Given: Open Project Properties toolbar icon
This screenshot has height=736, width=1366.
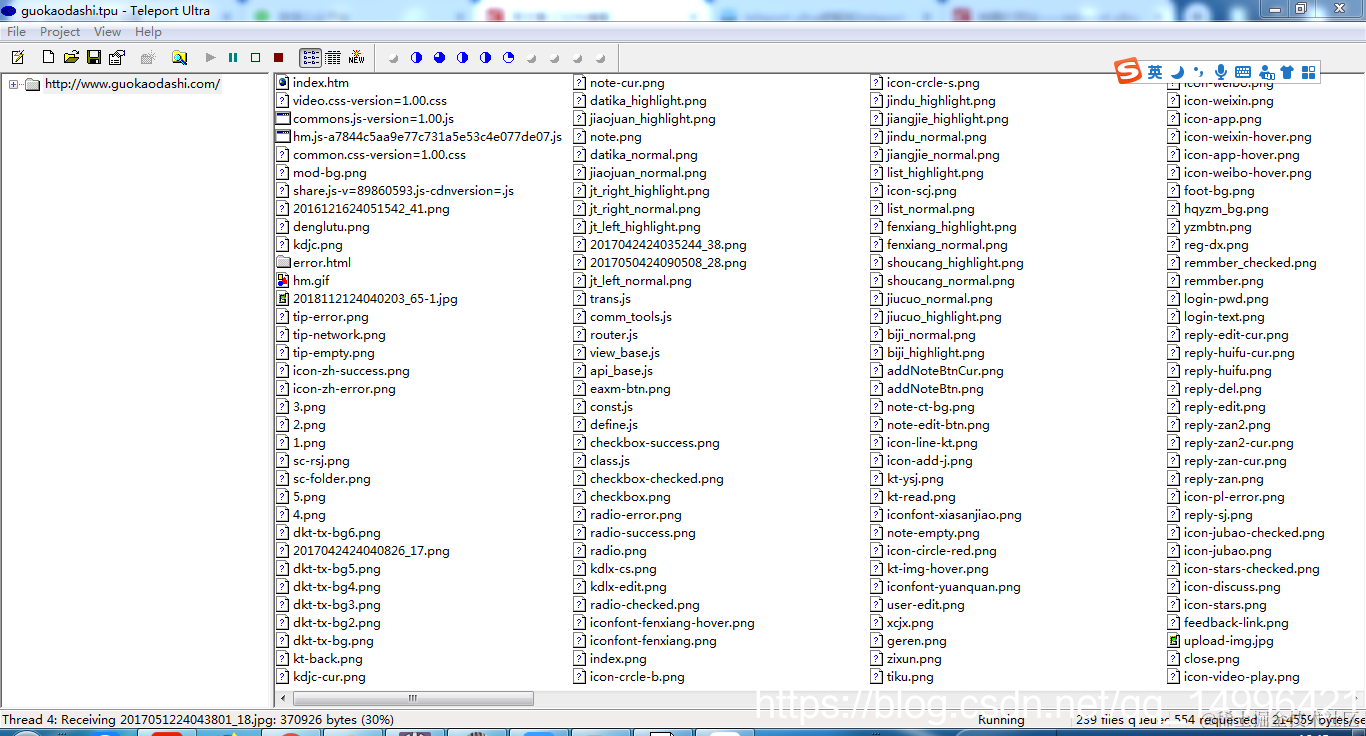Looking at the screenshot, I should (x=117, y=58).
